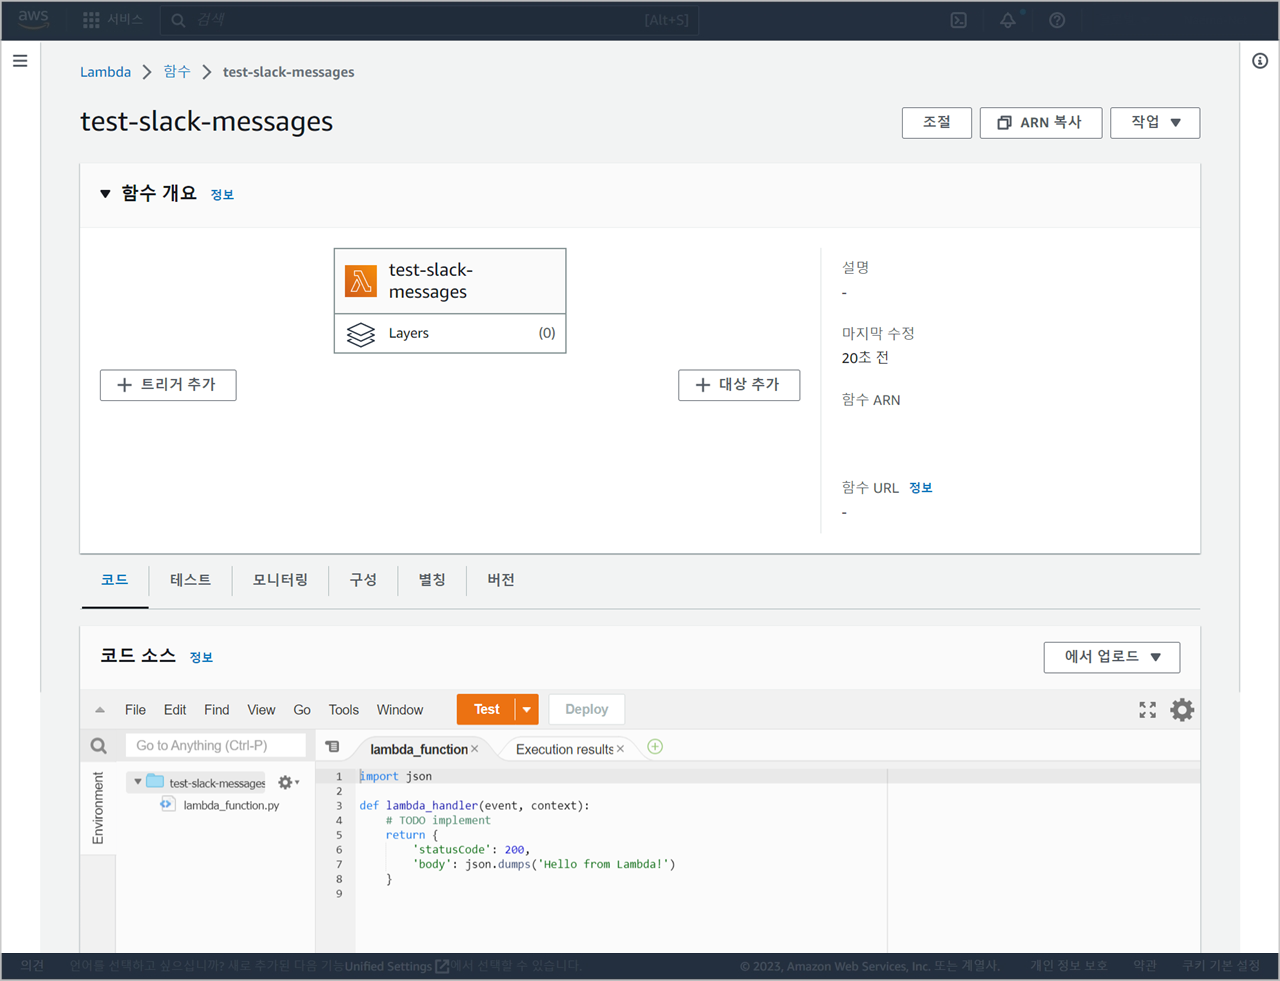Image resolution: width=1280 pixels, height=981 pixels.
Task: Open the File menu in editor
Action: point(135,710)
